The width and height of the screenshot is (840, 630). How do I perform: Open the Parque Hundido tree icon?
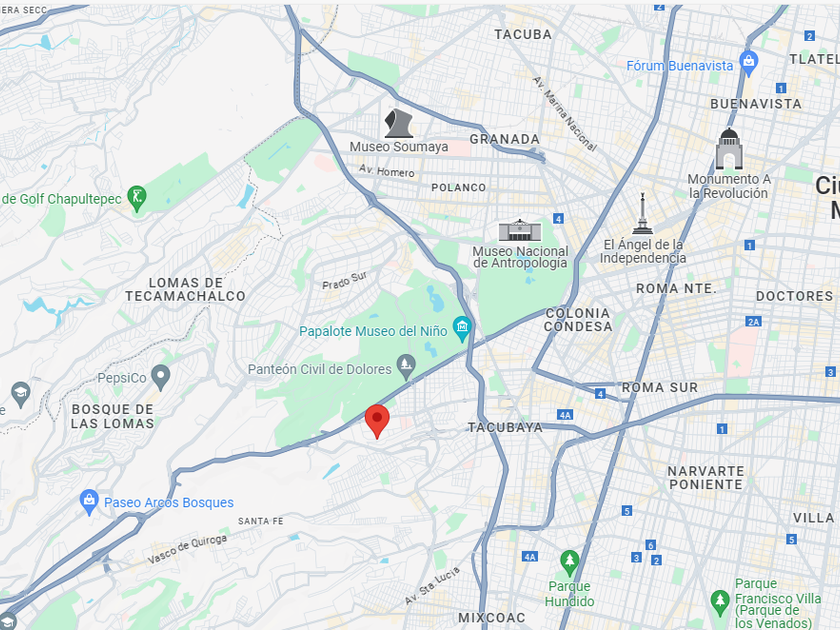[569, 564]
